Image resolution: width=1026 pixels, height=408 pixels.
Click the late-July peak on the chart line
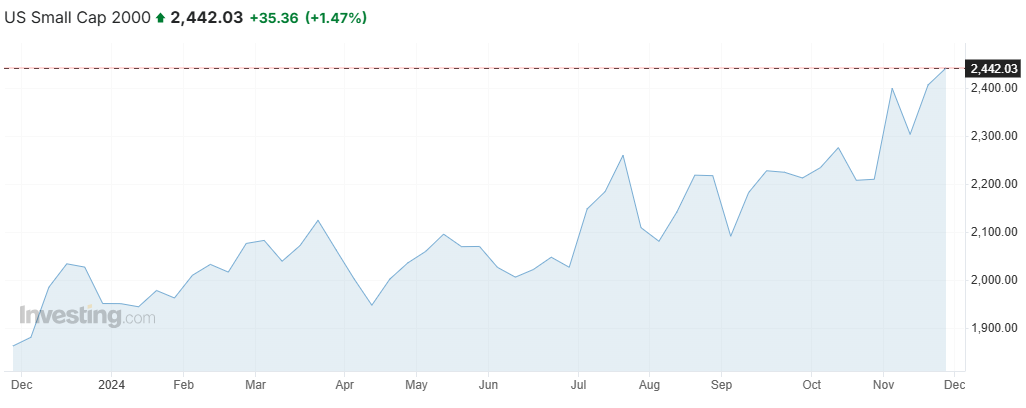click(623, 155)
